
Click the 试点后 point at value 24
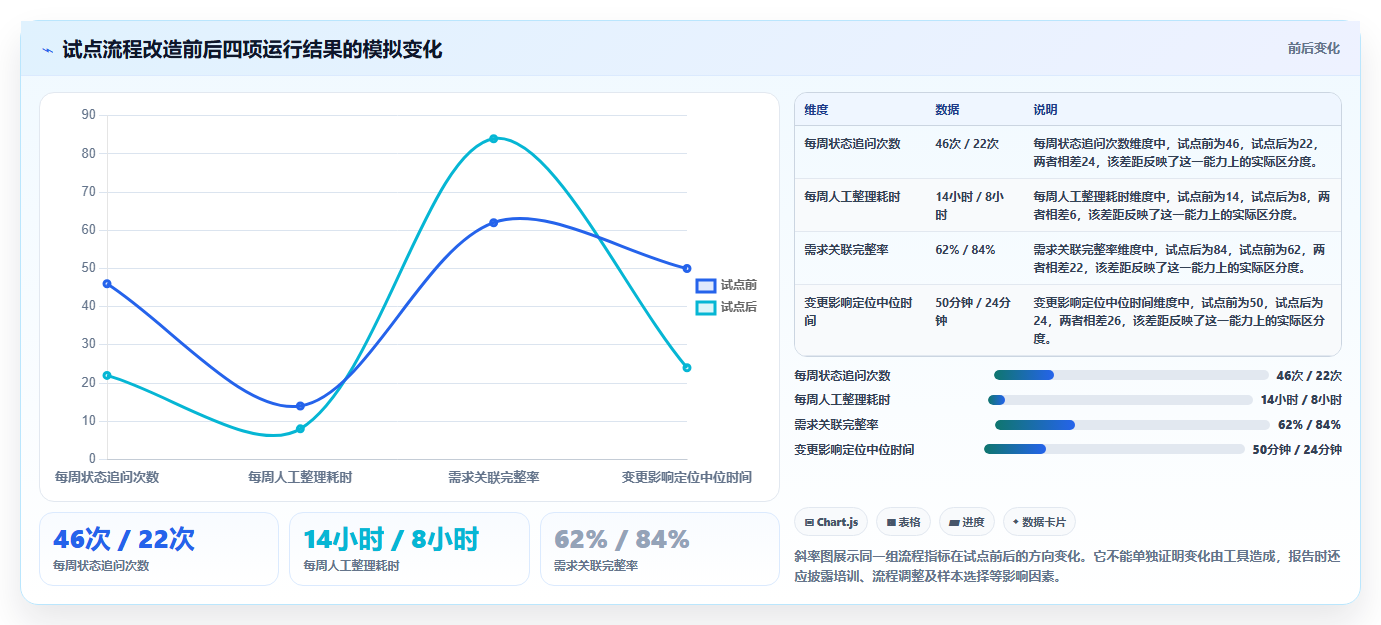click(x=687, y=368)
